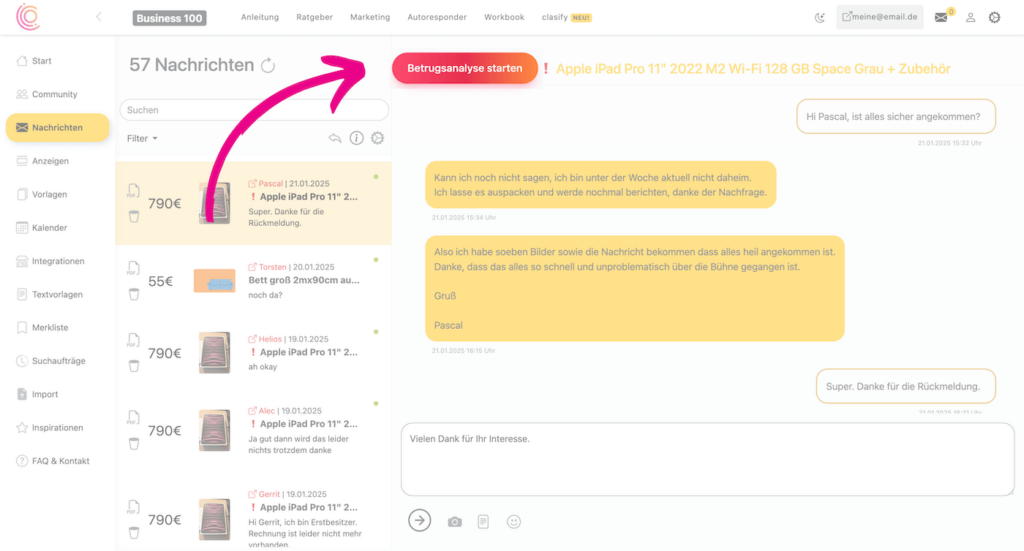Screen dimensions: 1024x551
Task: Click bed thumbnail in Torsten's row
Action: tap(215, 281)
